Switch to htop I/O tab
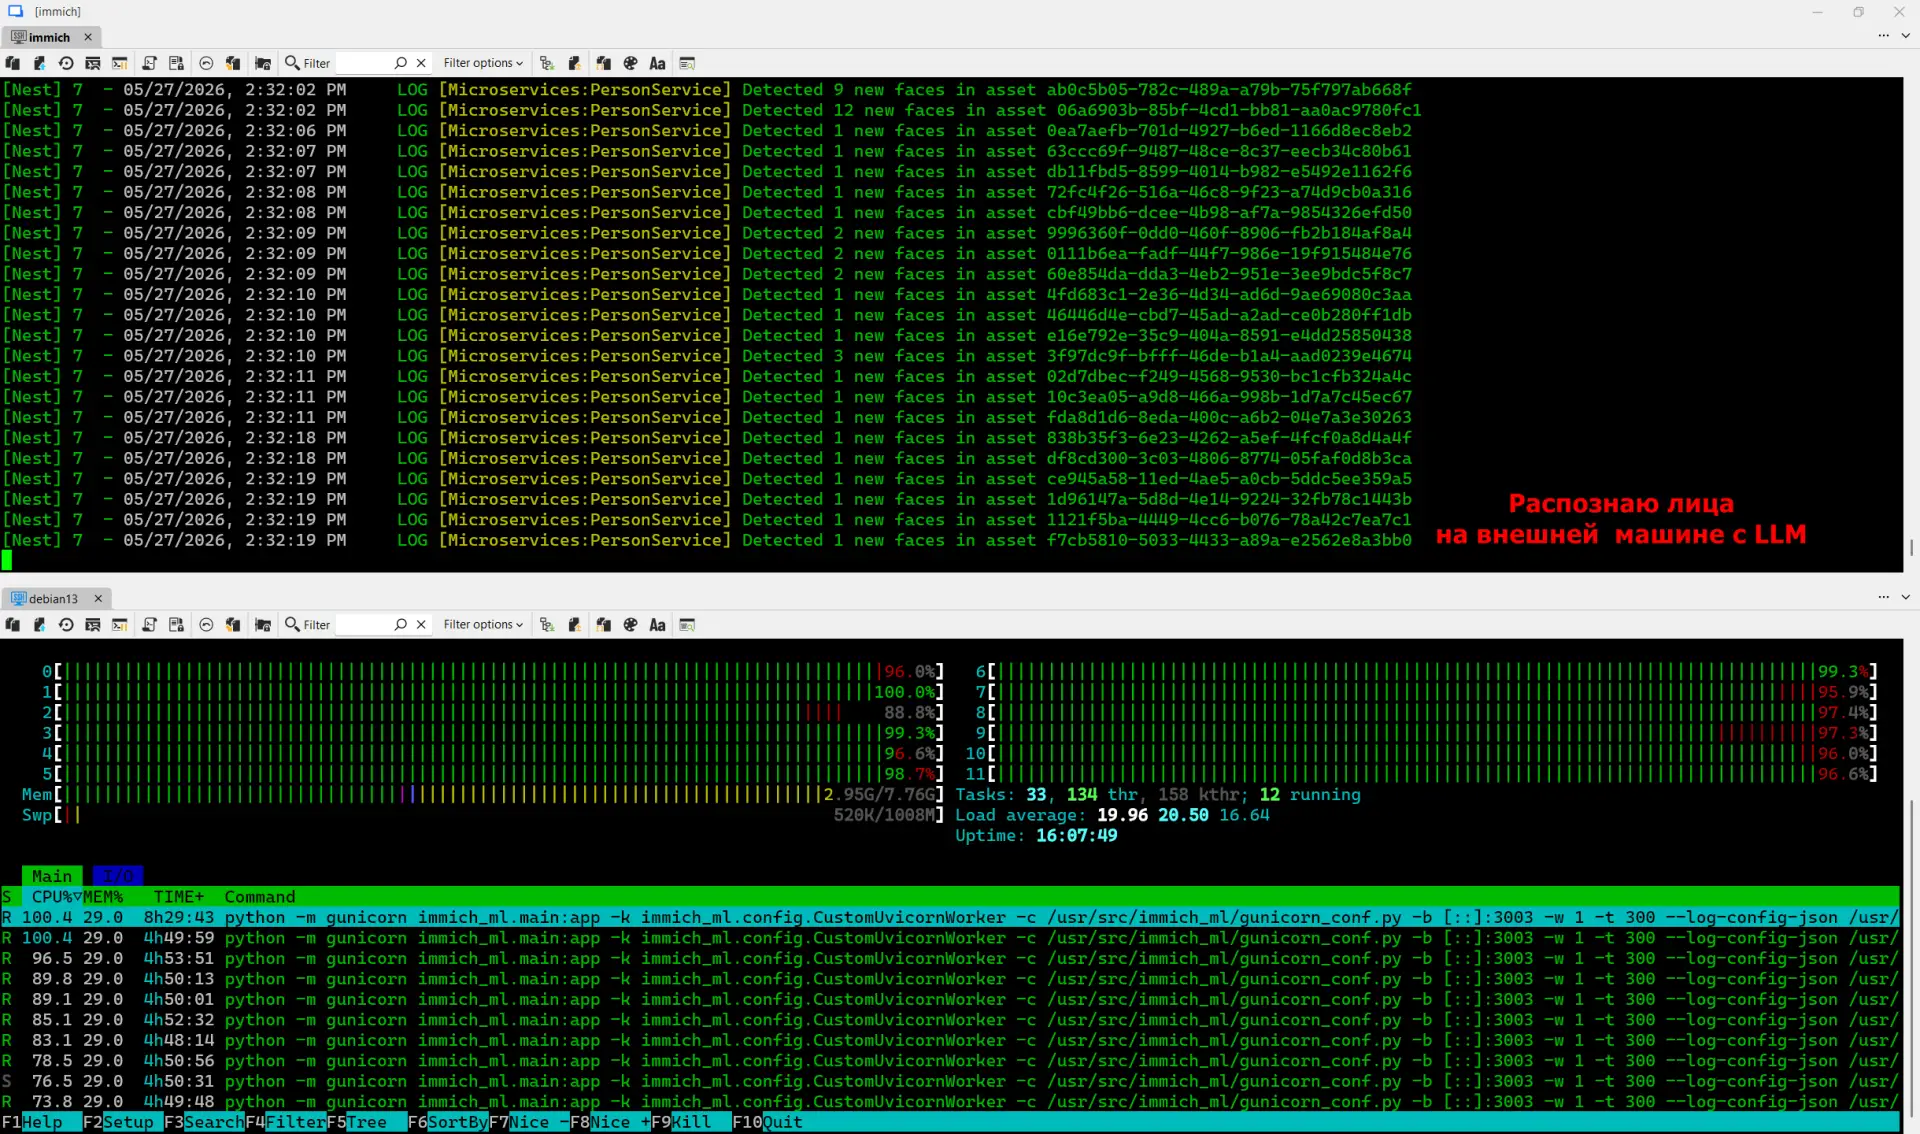The width and height of the screenshot is (1920, 1134). point(118,876)
